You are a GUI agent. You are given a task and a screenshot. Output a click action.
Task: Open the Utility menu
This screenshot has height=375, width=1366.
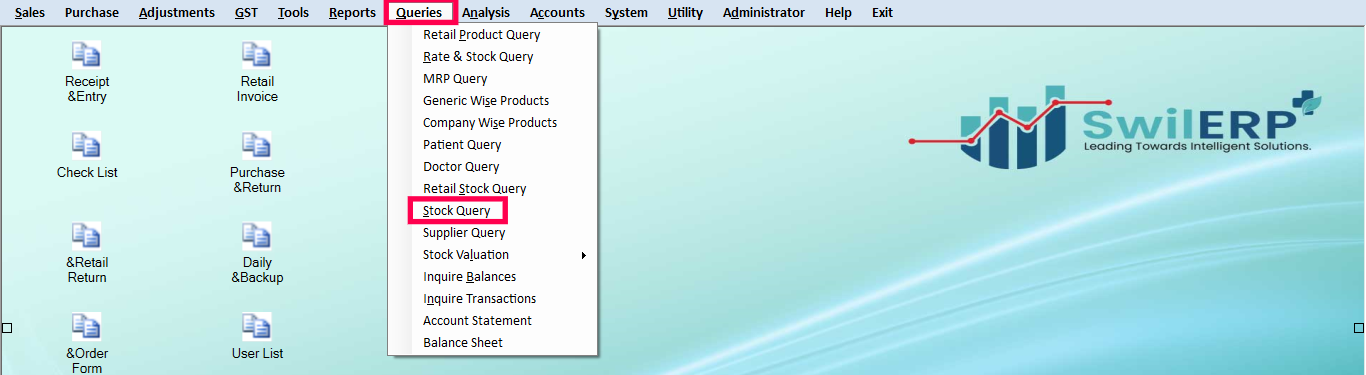pos(685,13)
